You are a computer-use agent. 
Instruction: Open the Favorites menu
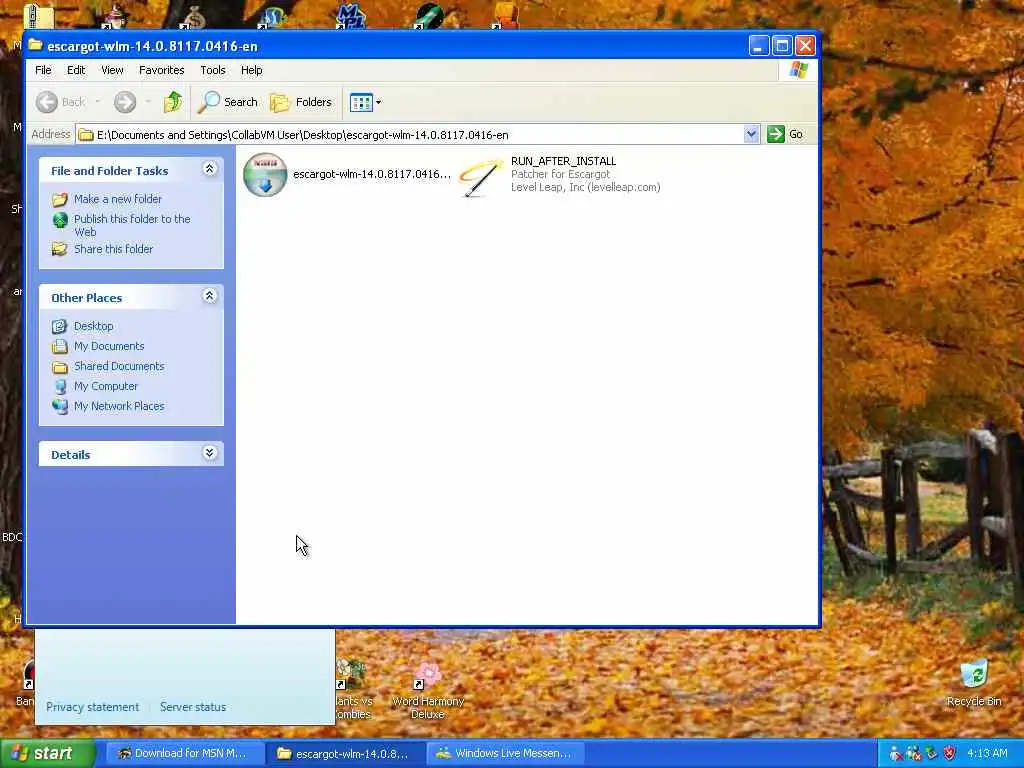tap(161, 70)
